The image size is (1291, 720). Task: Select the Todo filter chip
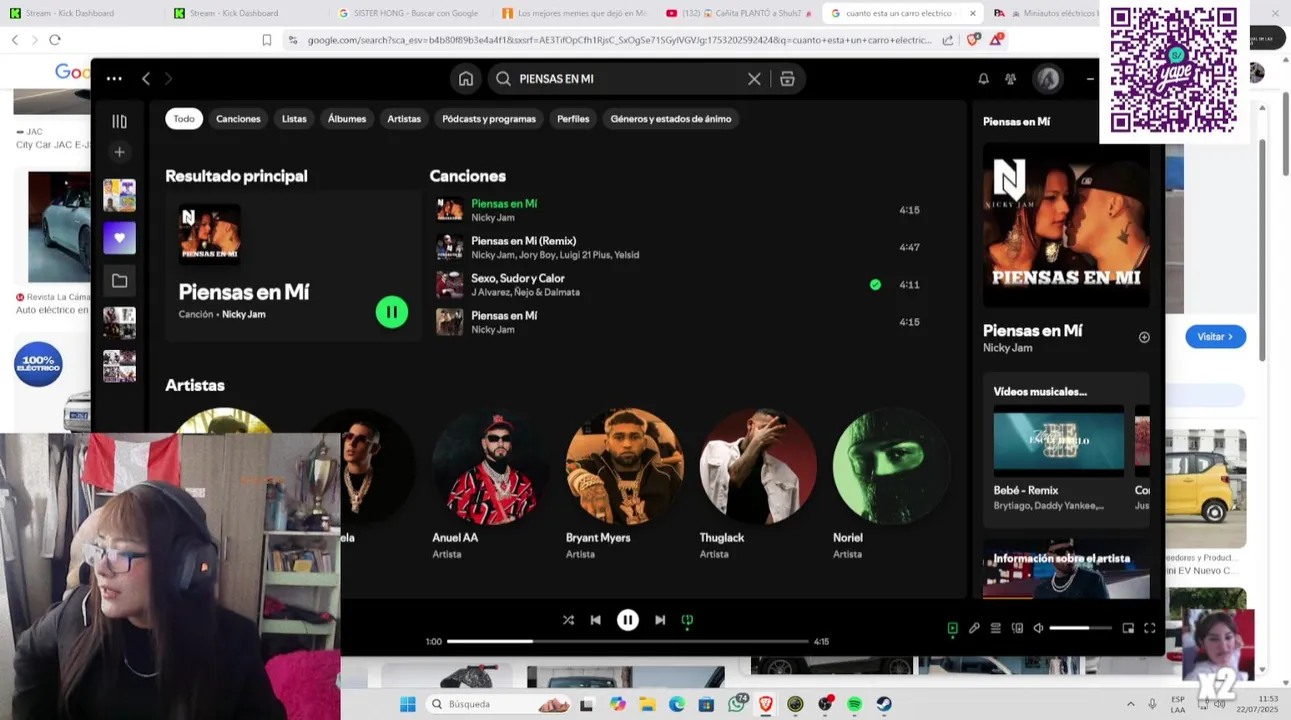[x=184, y=119]
